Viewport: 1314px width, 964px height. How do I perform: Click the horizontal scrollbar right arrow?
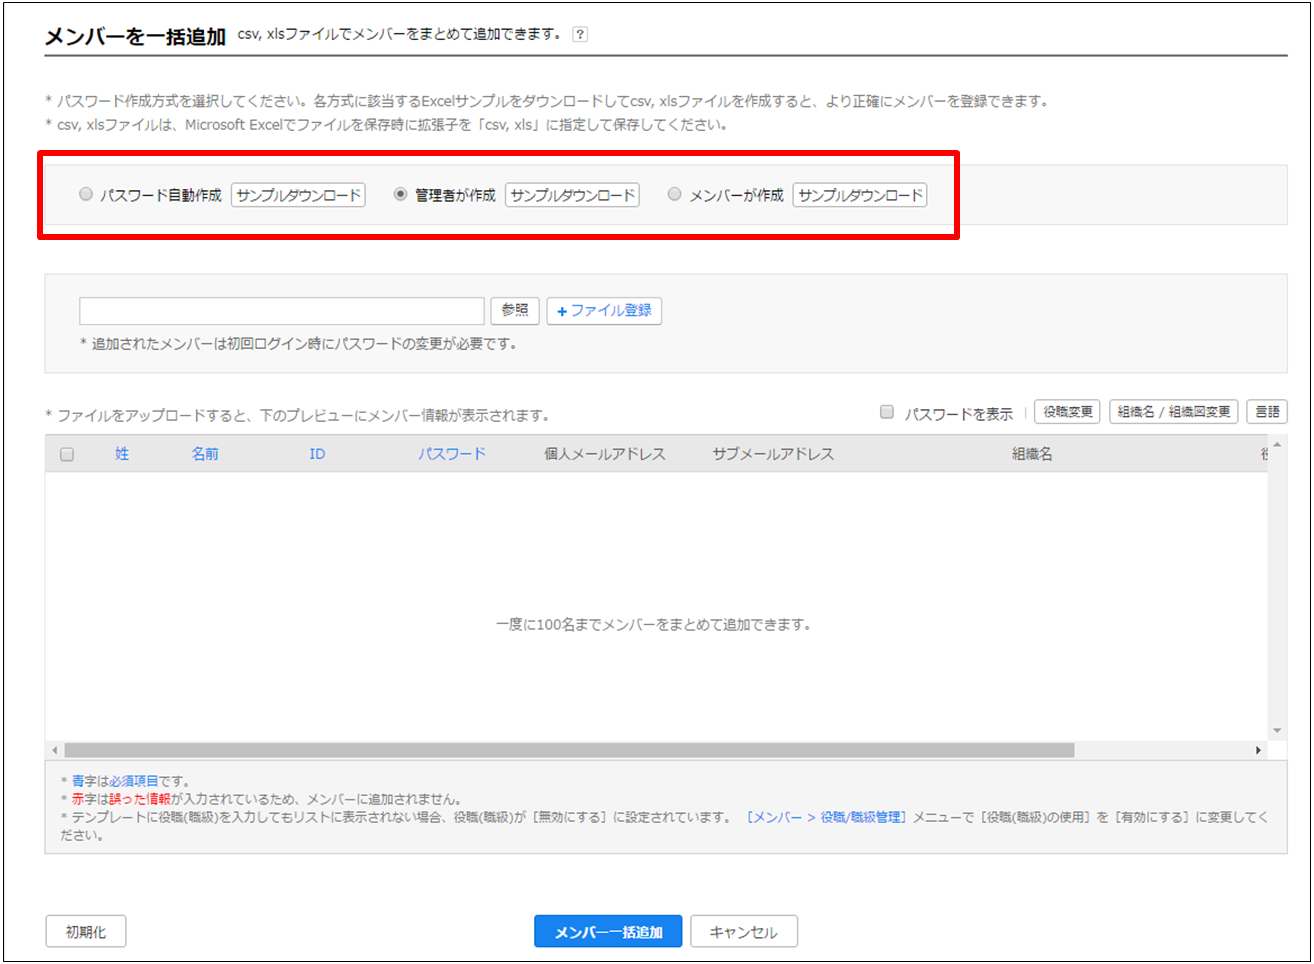tap(1258, 750)
